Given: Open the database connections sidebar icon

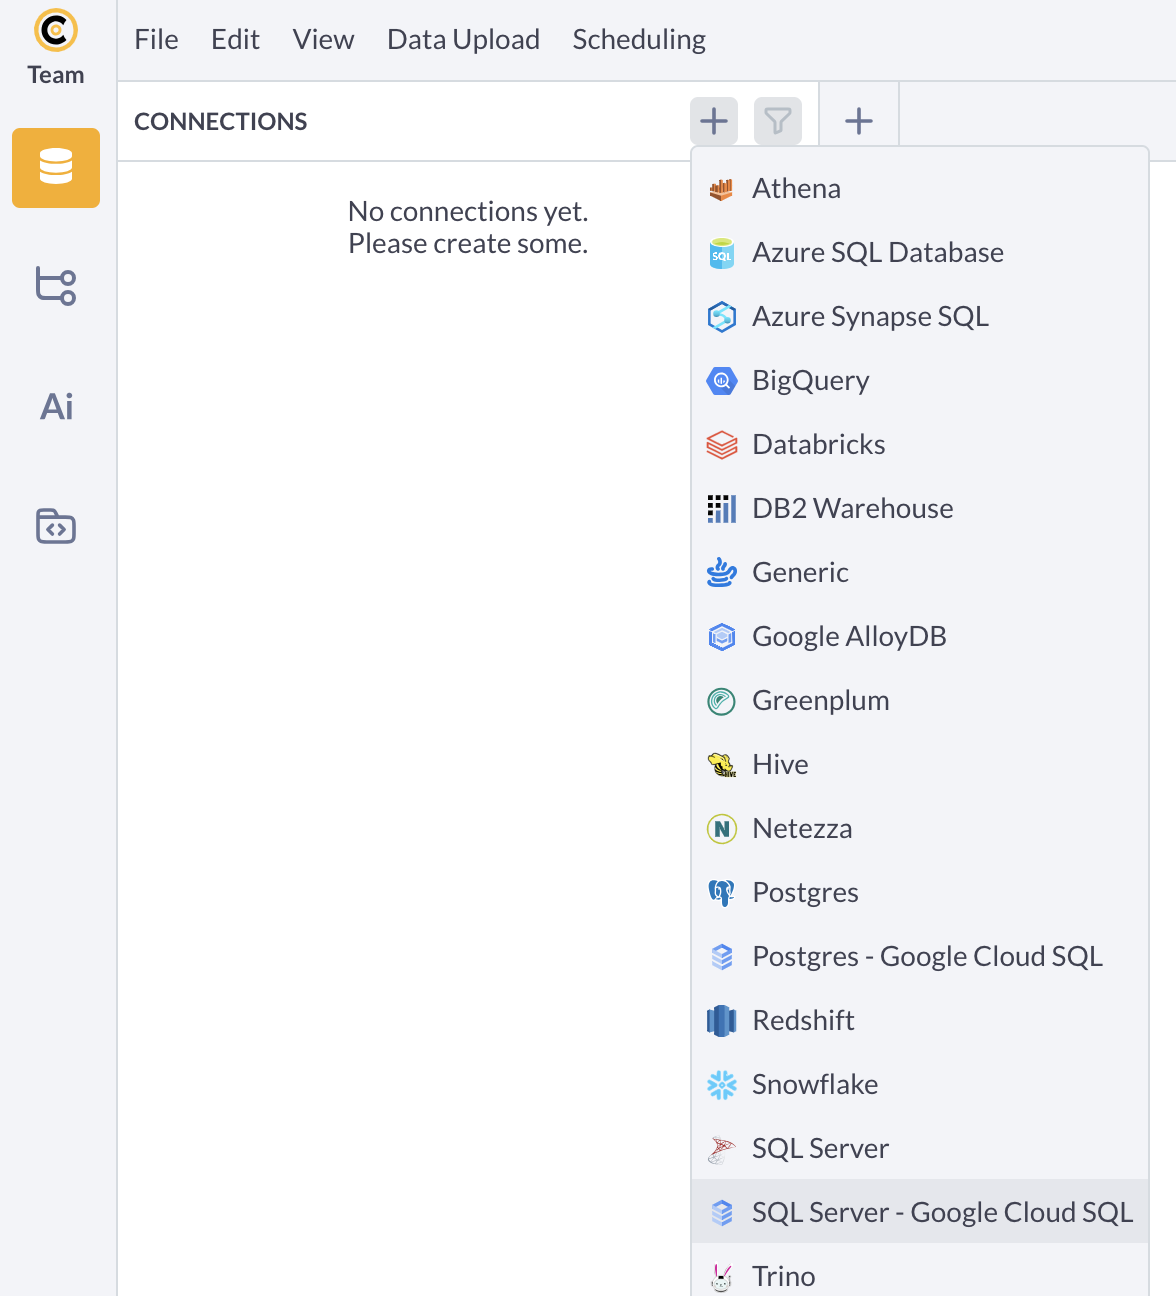Looking at the screenshot, I should (56, 168).
